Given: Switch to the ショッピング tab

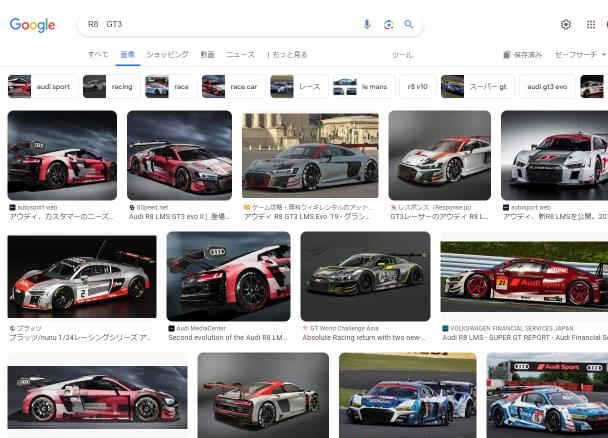Looking at the screenshot, I should click(167, 55).
